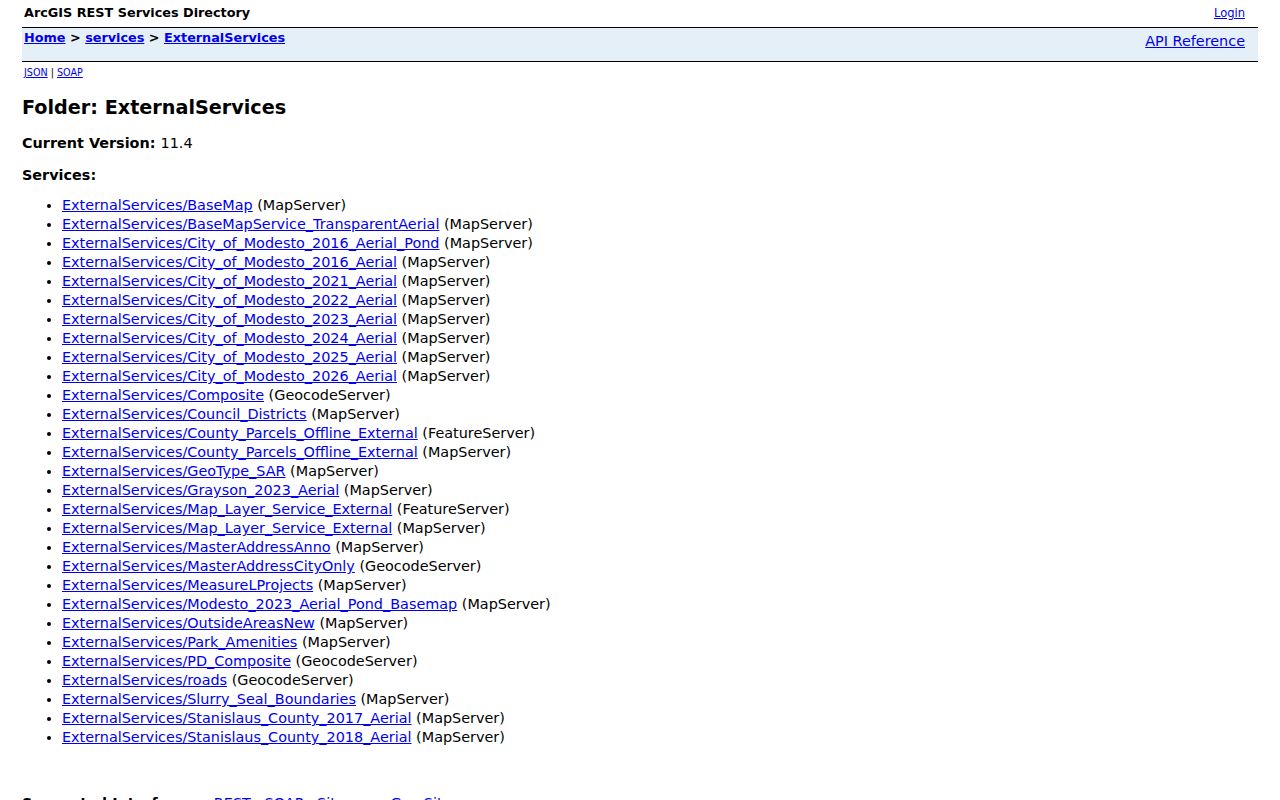The height and width of the screenshot is (800, 1280).
Task: View the JSON format link
Action: point(36,72)
